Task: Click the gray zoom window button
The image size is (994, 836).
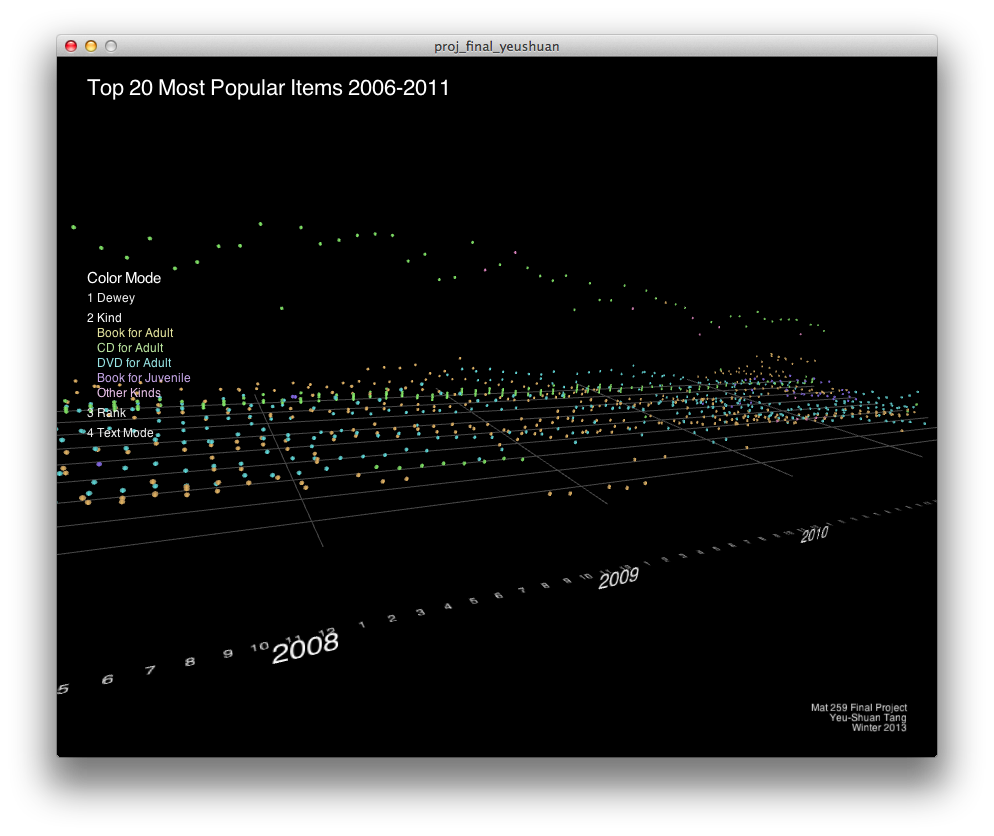Action: pyautogui.click(x=111, y=46)
